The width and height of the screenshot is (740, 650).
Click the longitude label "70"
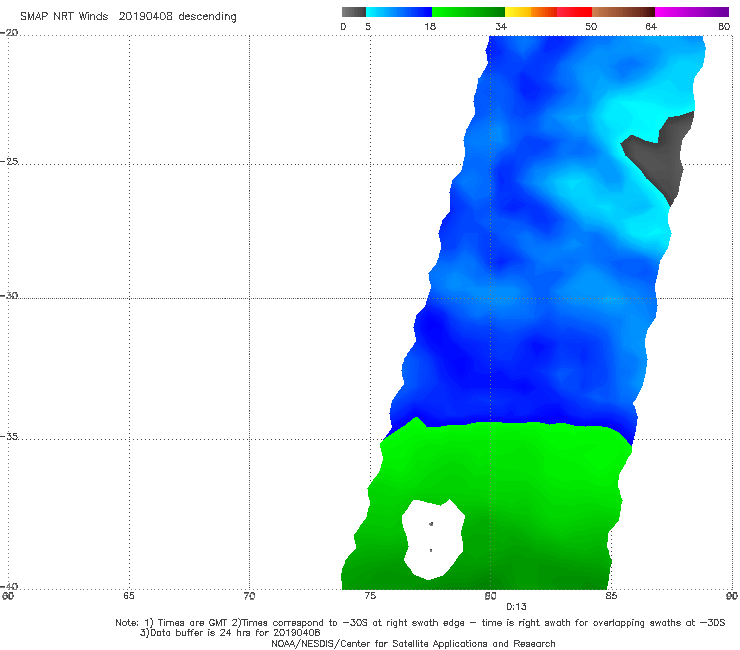249,596
